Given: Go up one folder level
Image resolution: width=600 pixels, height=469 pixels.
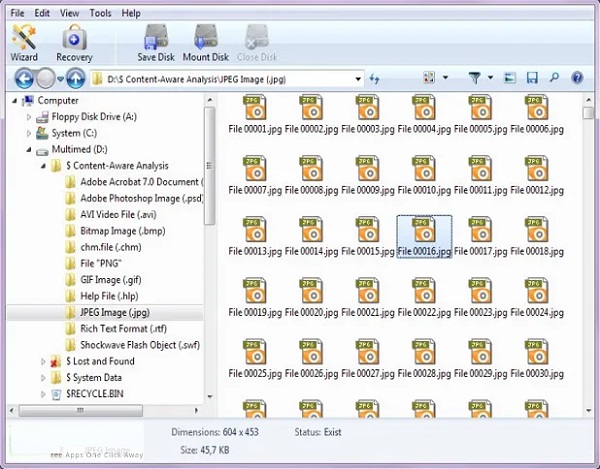Looking at the screenshot, I should tap(76, 78).
